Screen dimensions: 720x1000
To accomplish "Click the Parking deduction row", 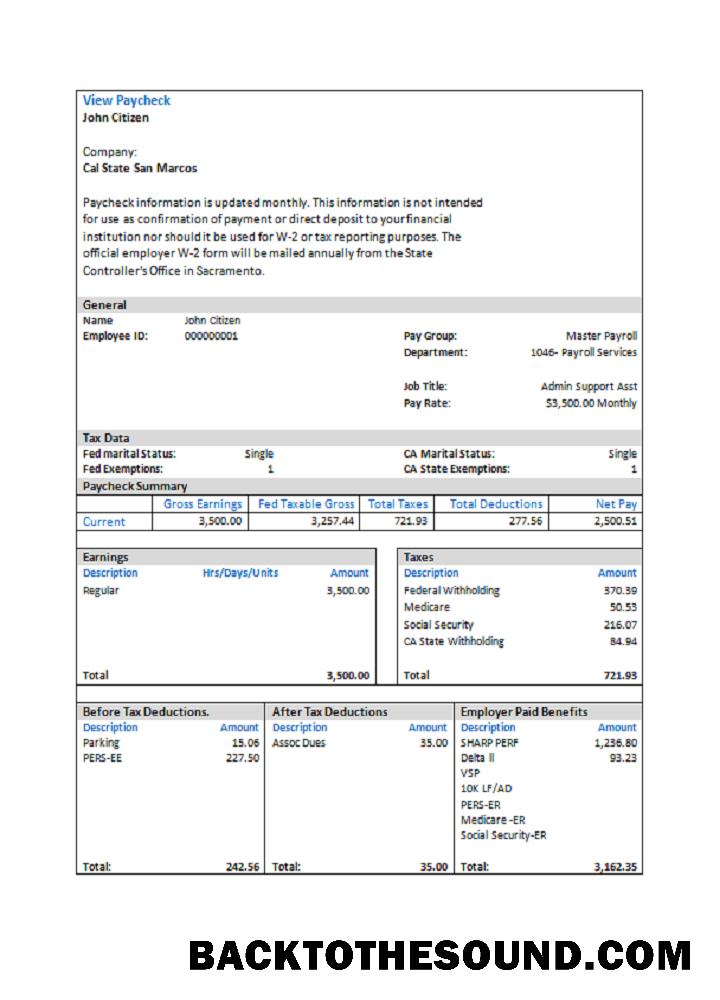I will [170, 743].
